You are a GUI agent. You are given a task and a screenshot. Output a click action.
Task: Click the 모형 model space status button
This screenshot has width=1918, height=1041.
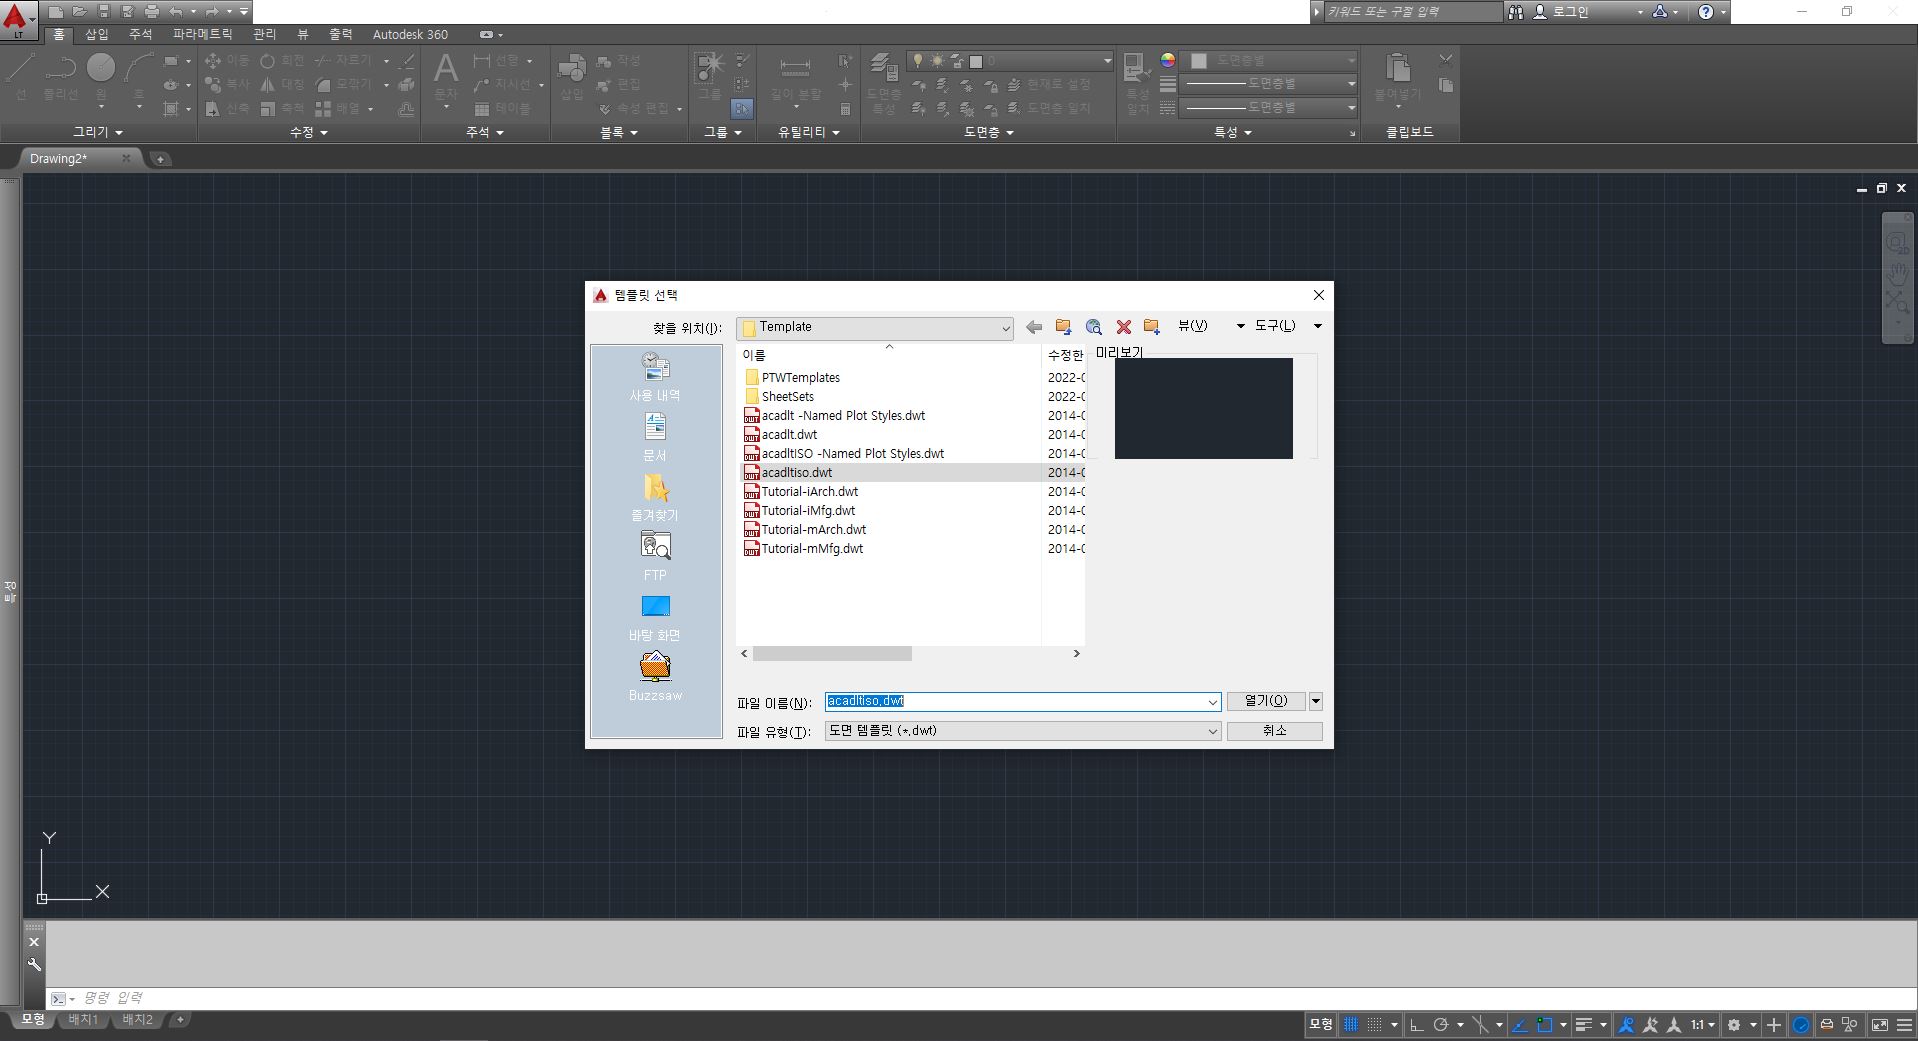1320,1025
